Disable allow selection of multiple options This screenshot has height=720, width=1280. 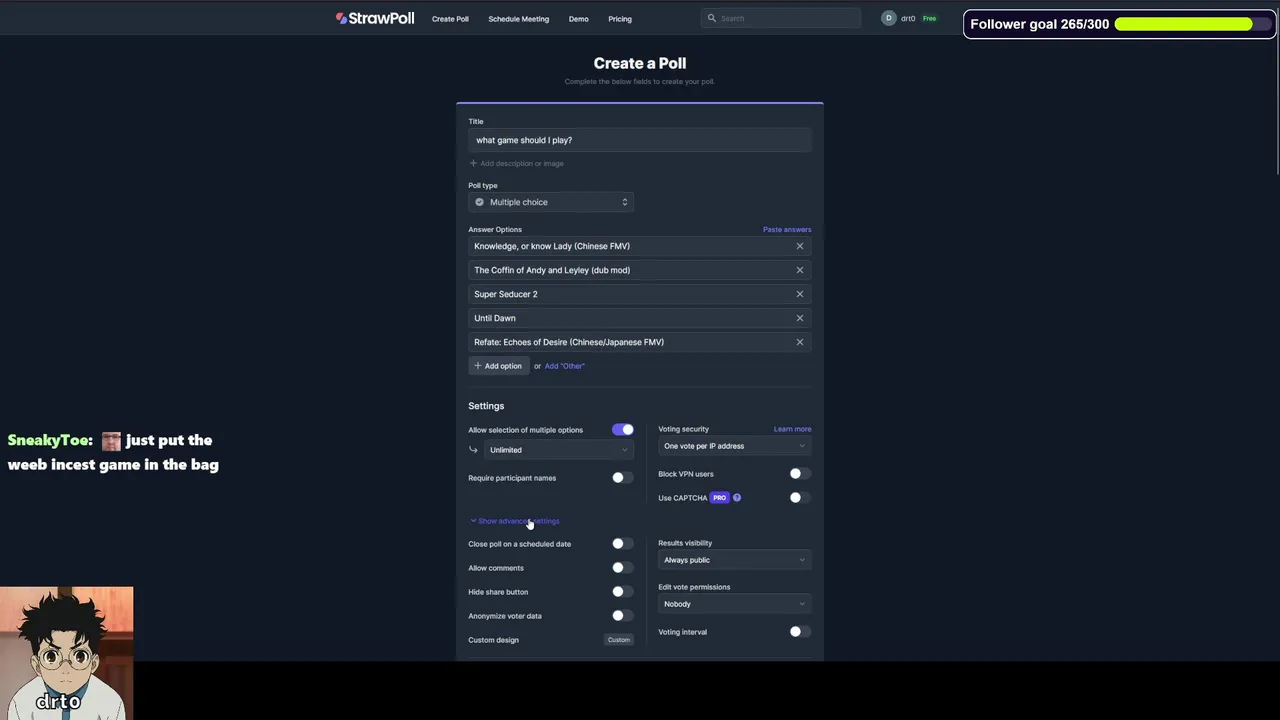click(622, 430)
